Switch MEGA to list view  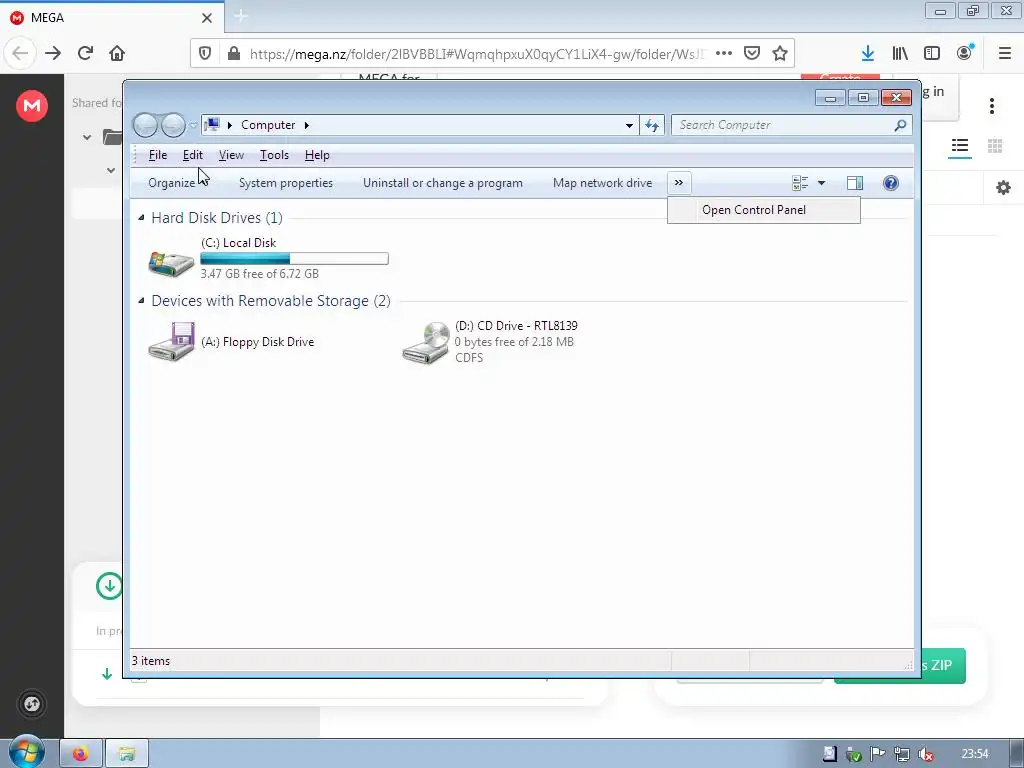click(x=959, y=146)
